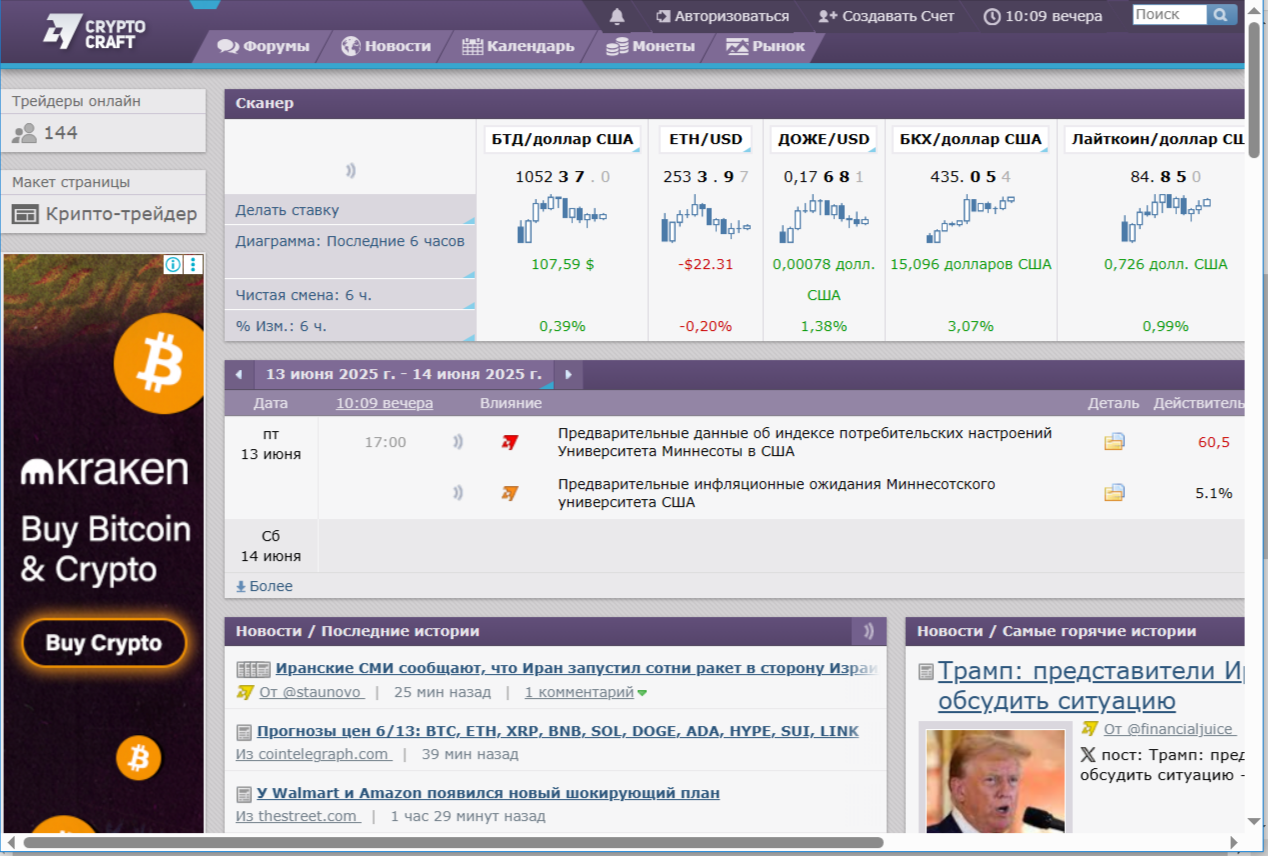Open the Крипто-трейдер page layout selector
The width and height of the screenshot is (1268, 856).
(x=104, y=214)
